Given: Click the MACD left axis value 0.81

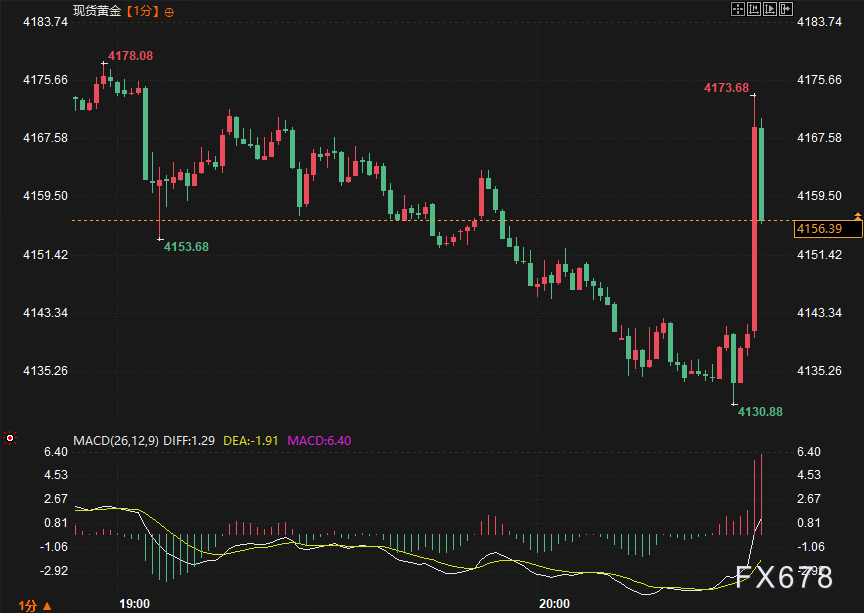Looking at the screenshot, I should click(x=56, y=523).
